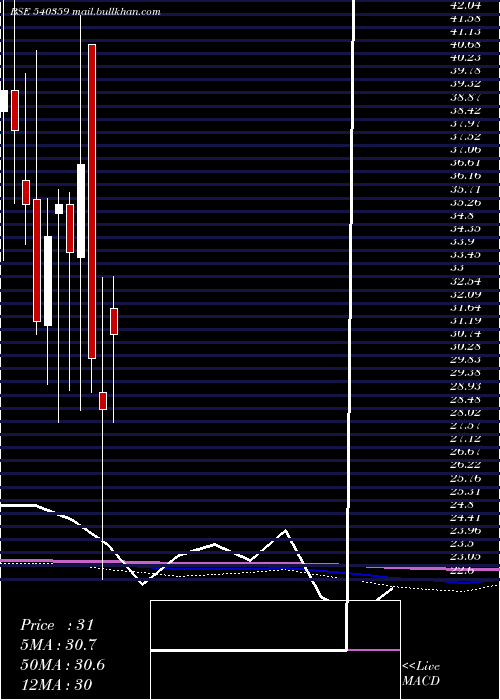Click the 28.48 price axis label

pyautogui.click(x=466, y=399)
